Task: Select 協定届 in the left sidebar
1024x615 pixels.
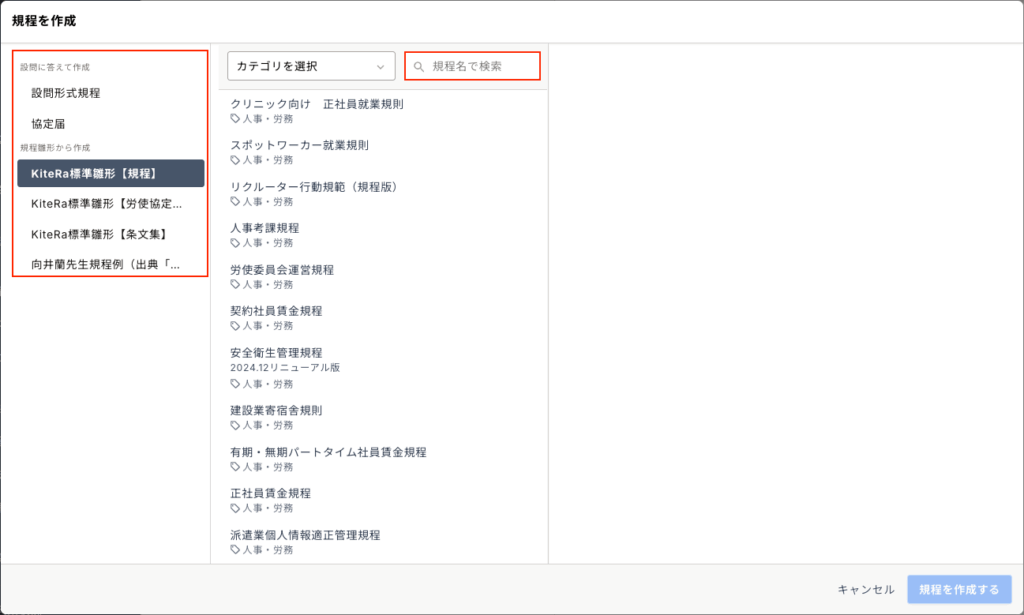Action: pos(48,123)
